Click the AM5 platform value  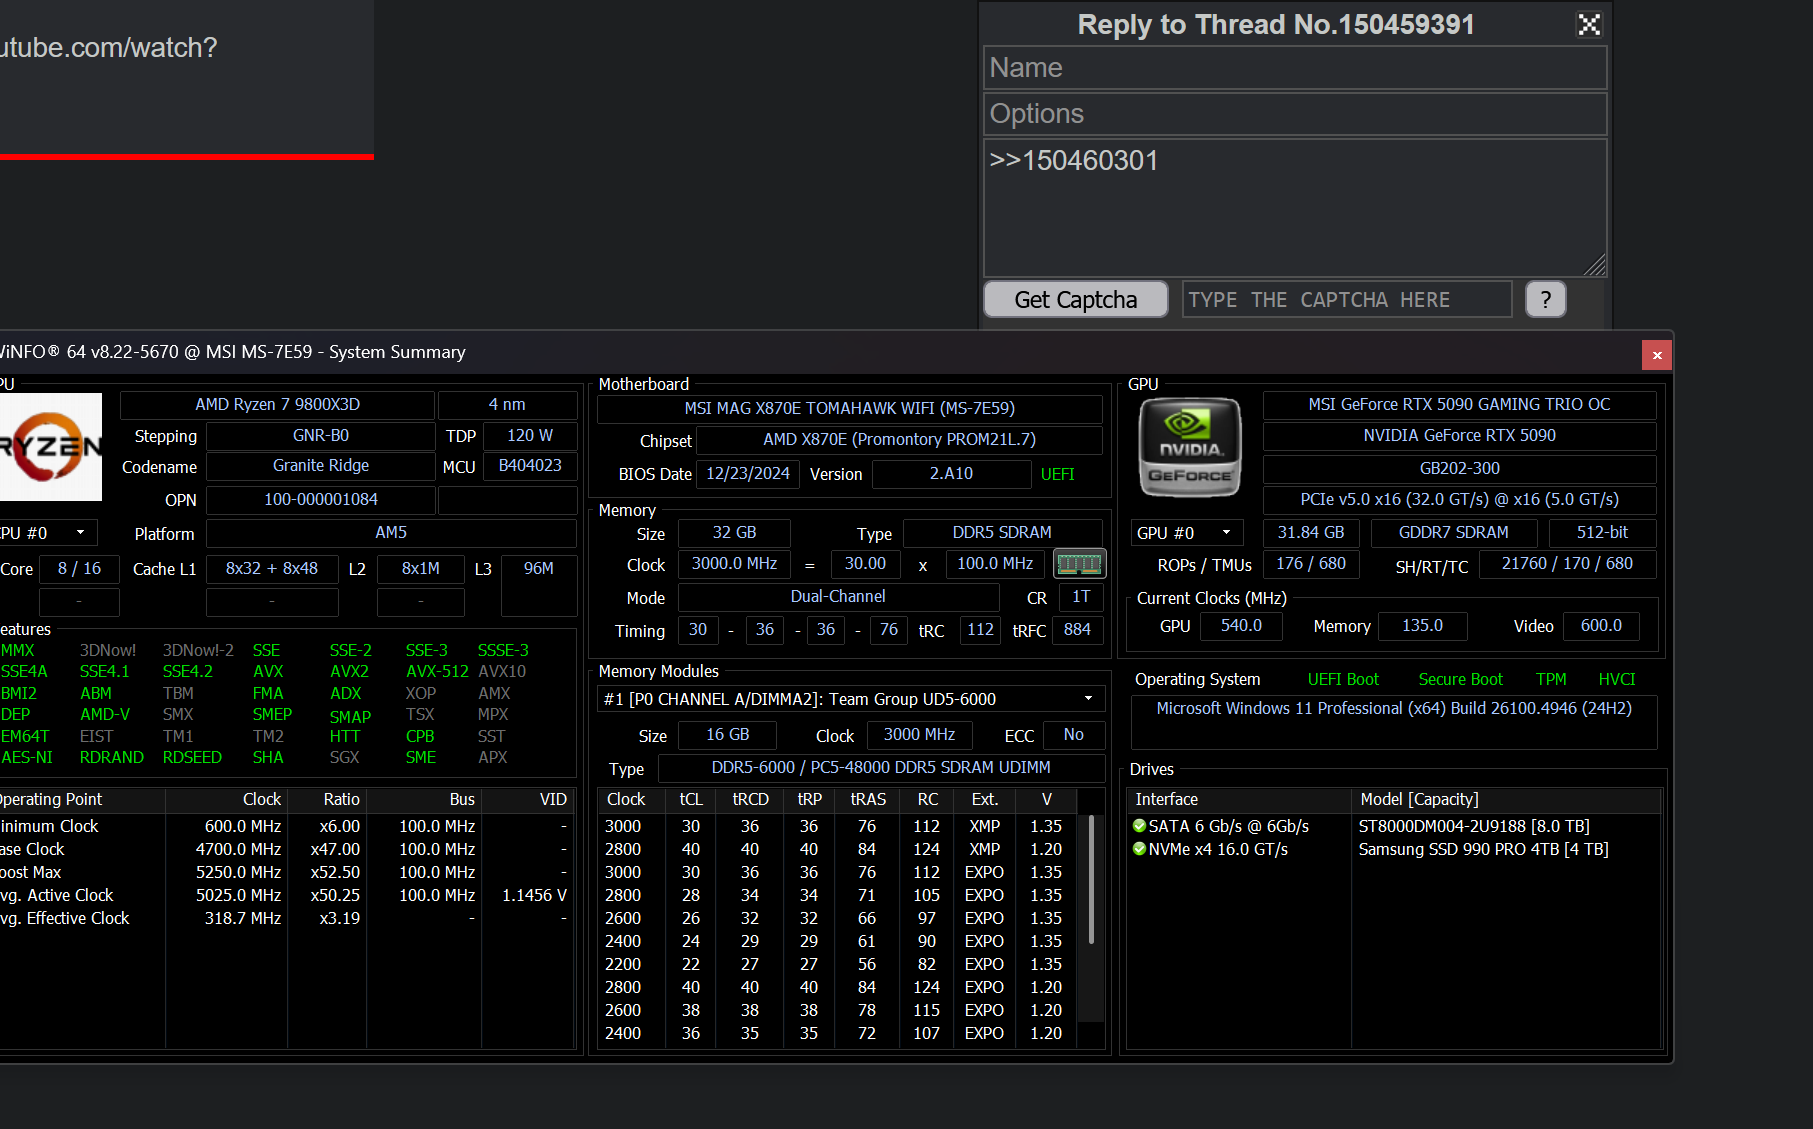pos(391,533)
